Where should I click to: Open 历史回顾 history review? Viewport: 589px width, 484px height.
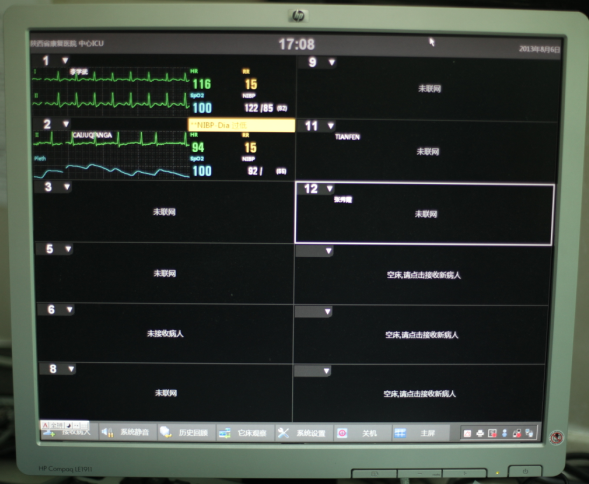click(187, 433)
